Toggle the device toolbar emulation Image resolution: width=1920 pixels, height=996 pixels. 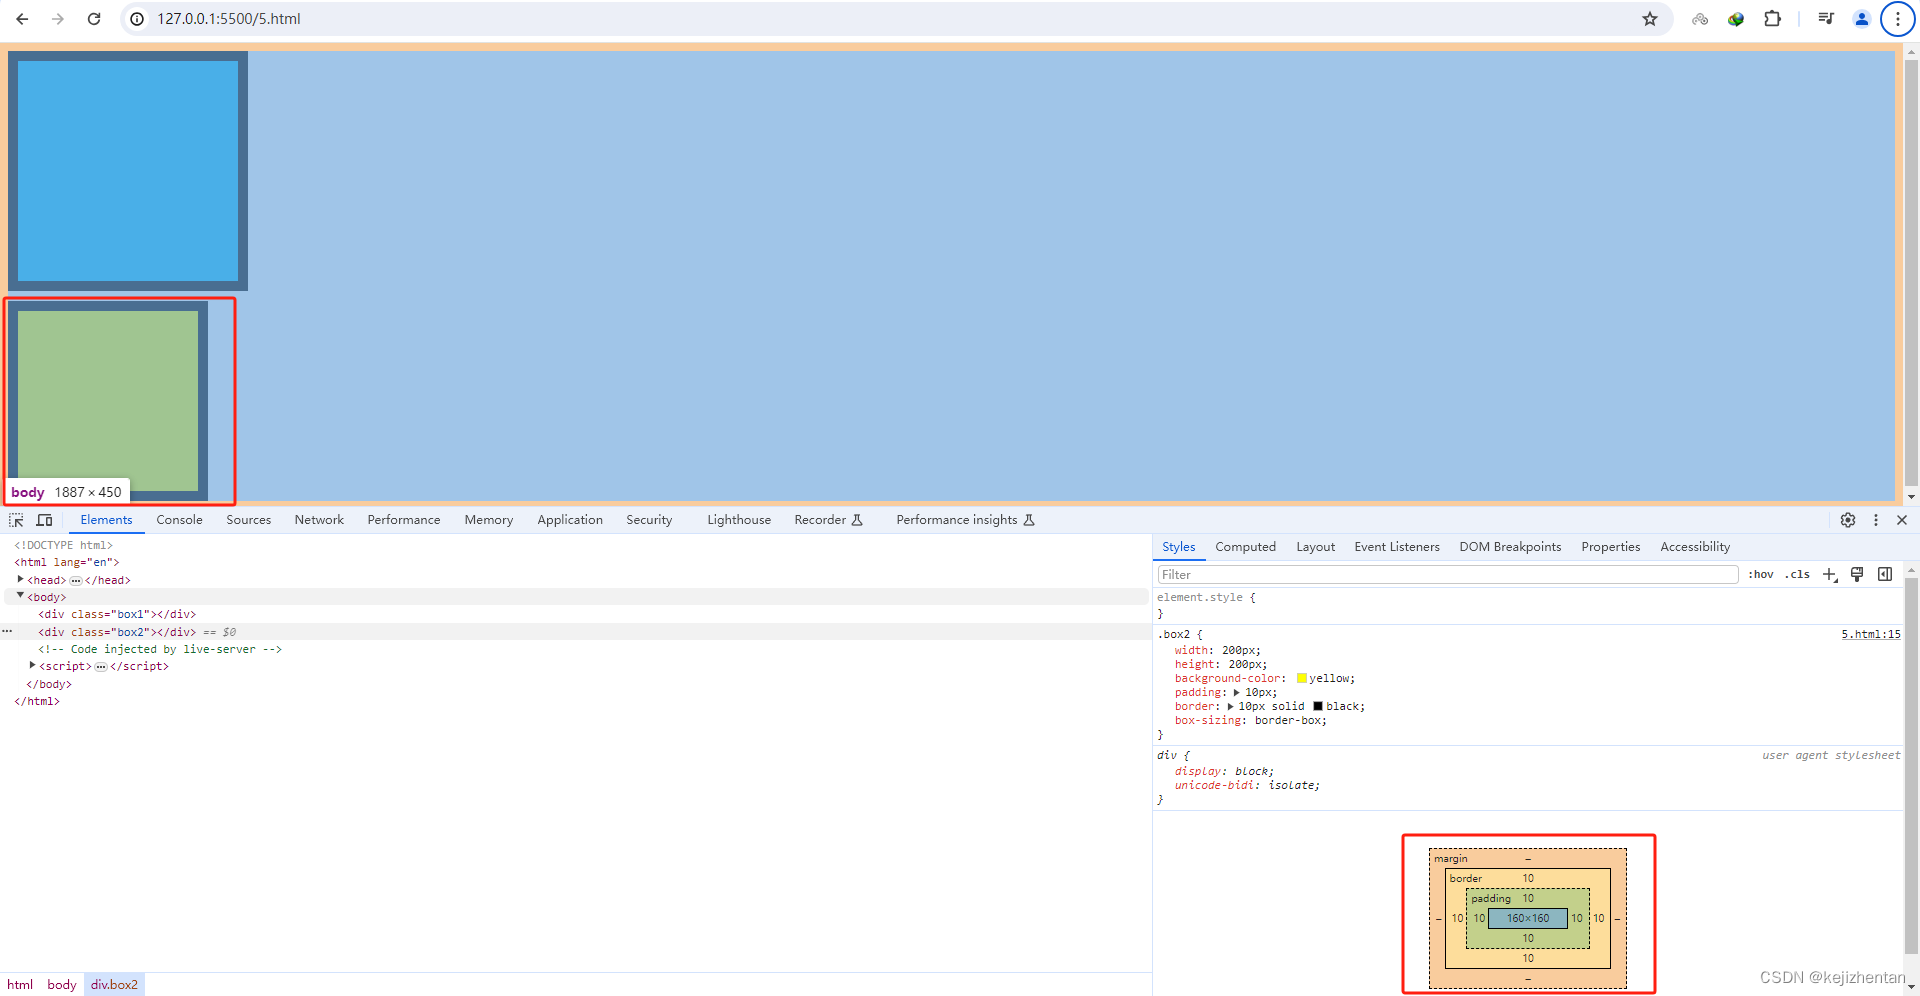44,520
